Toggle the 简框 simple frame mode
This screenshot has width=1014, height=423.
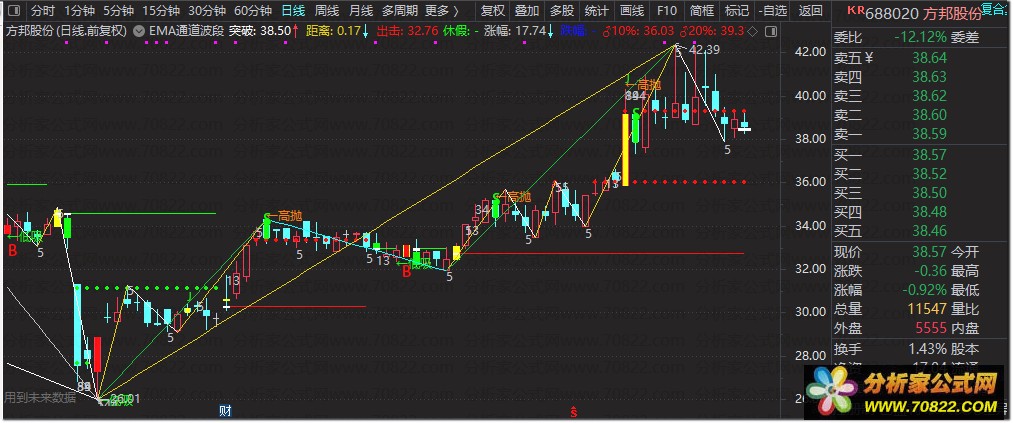(x=702, y=10)
